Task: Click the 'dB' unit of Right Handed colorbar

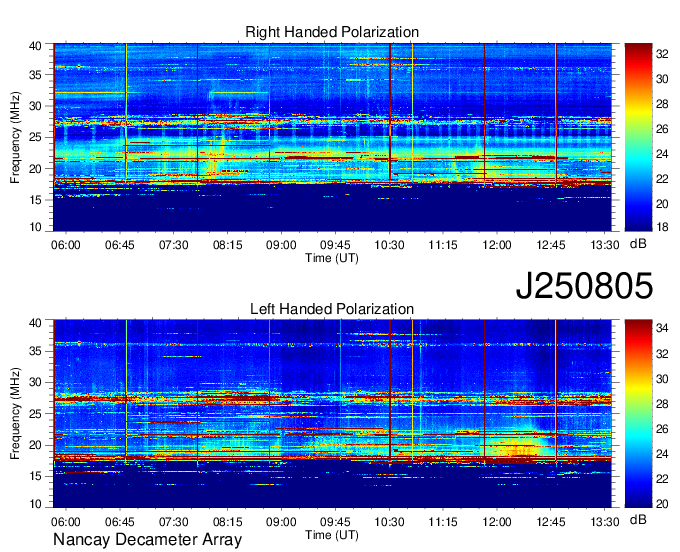Action: coord(638,244)
